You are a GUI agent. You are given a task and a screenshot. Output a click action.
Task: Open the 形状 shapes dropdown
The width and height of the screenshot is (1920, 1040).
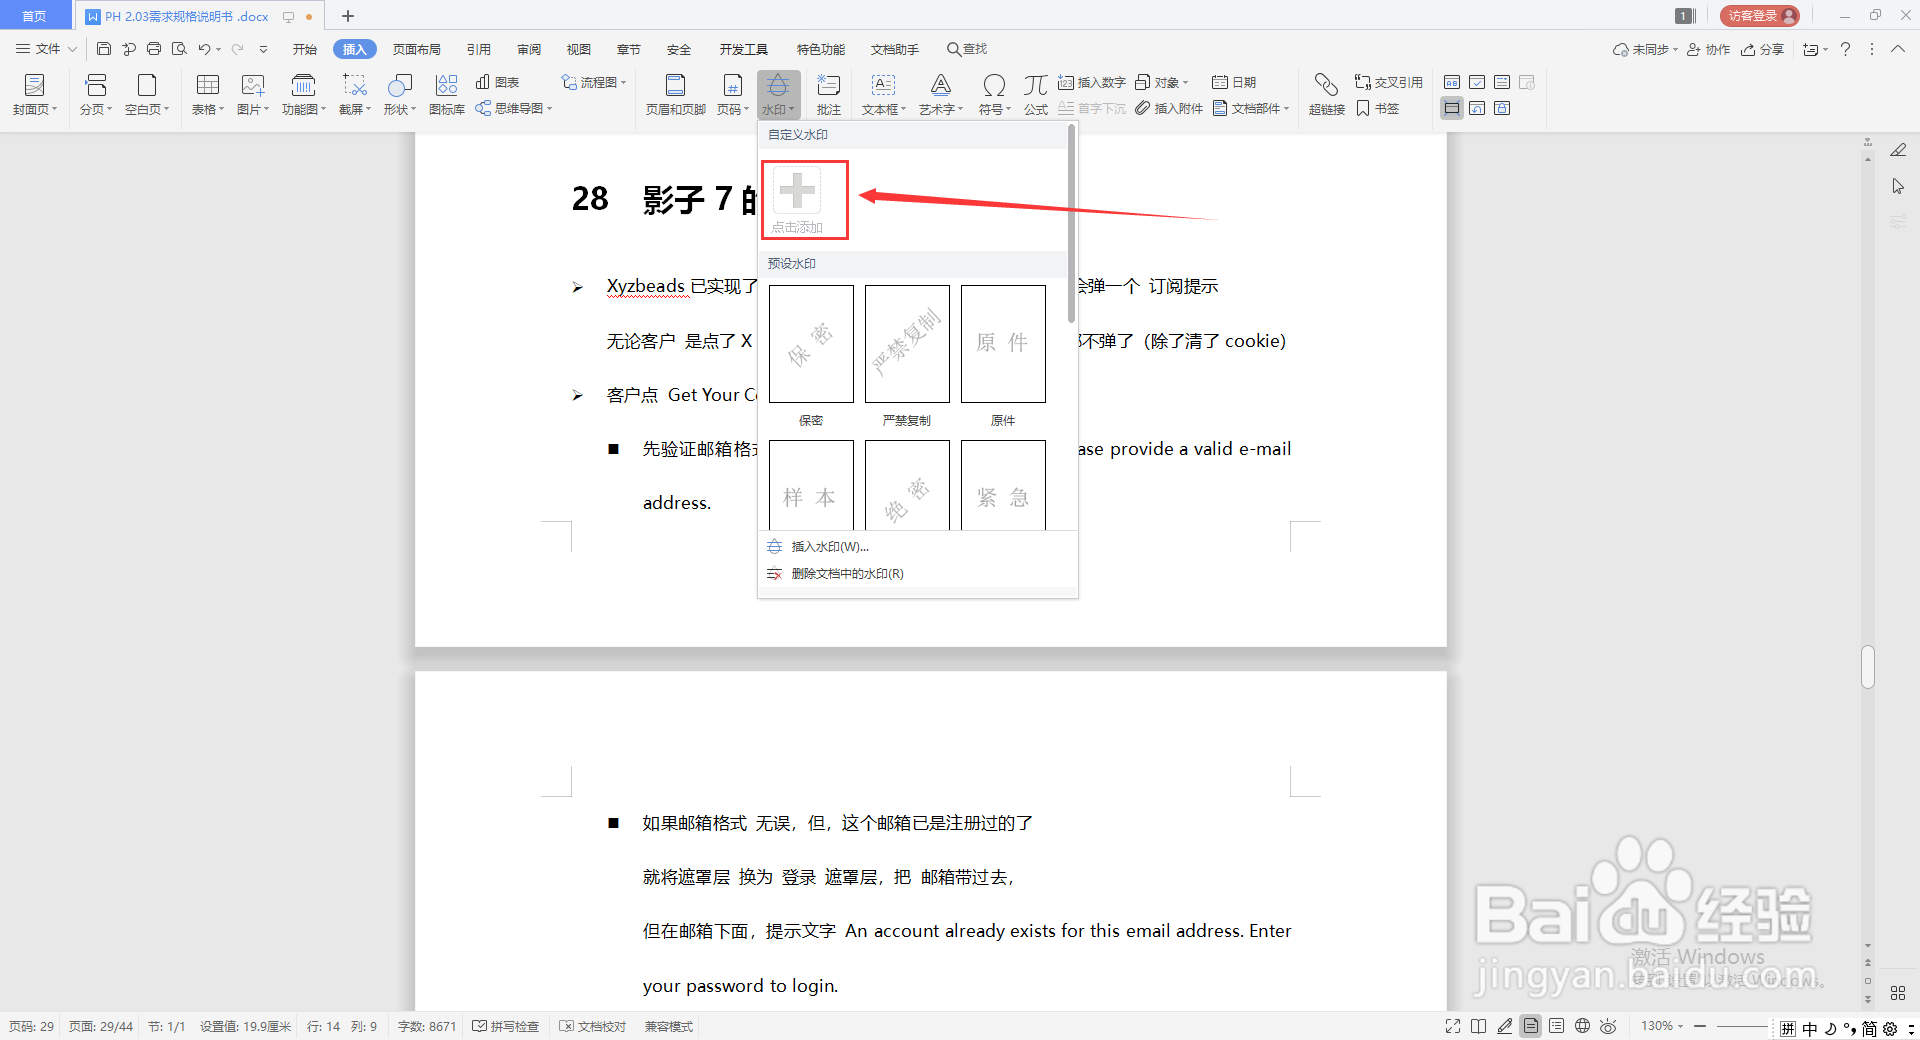pyautogui.click(x=399, y=93)
